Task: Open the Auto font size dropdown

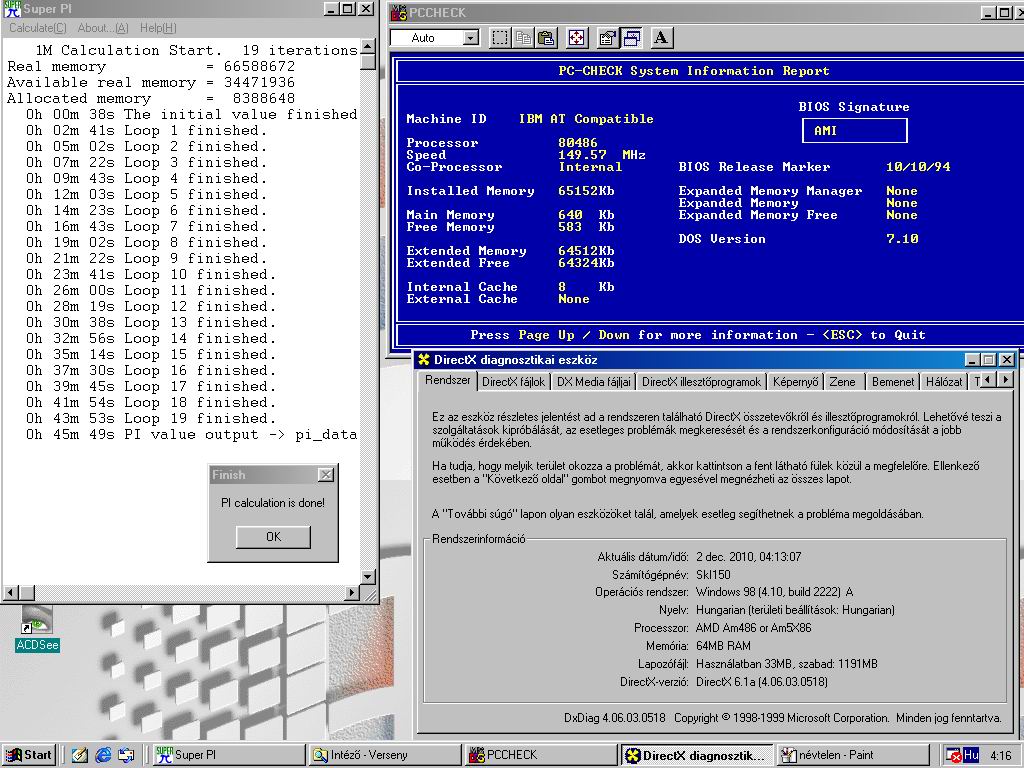Action: coord(471,38)
